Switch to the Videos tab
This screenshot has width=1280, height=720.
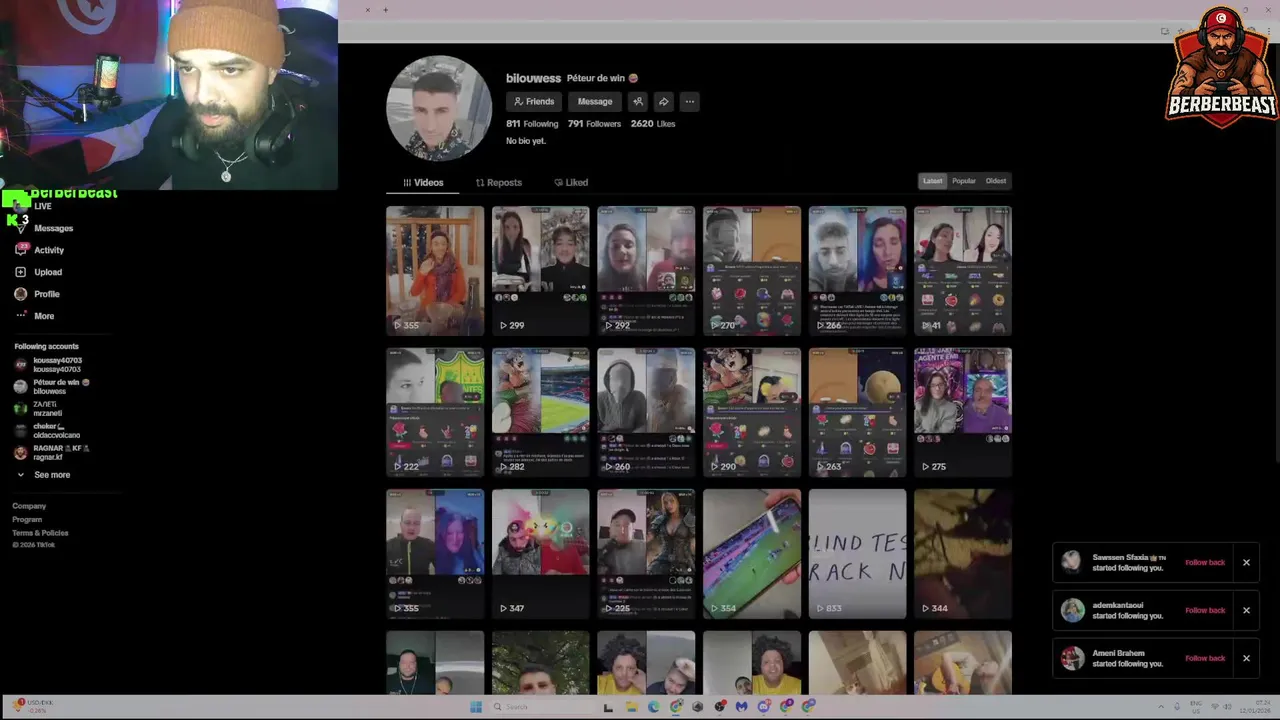coord(423,182)
